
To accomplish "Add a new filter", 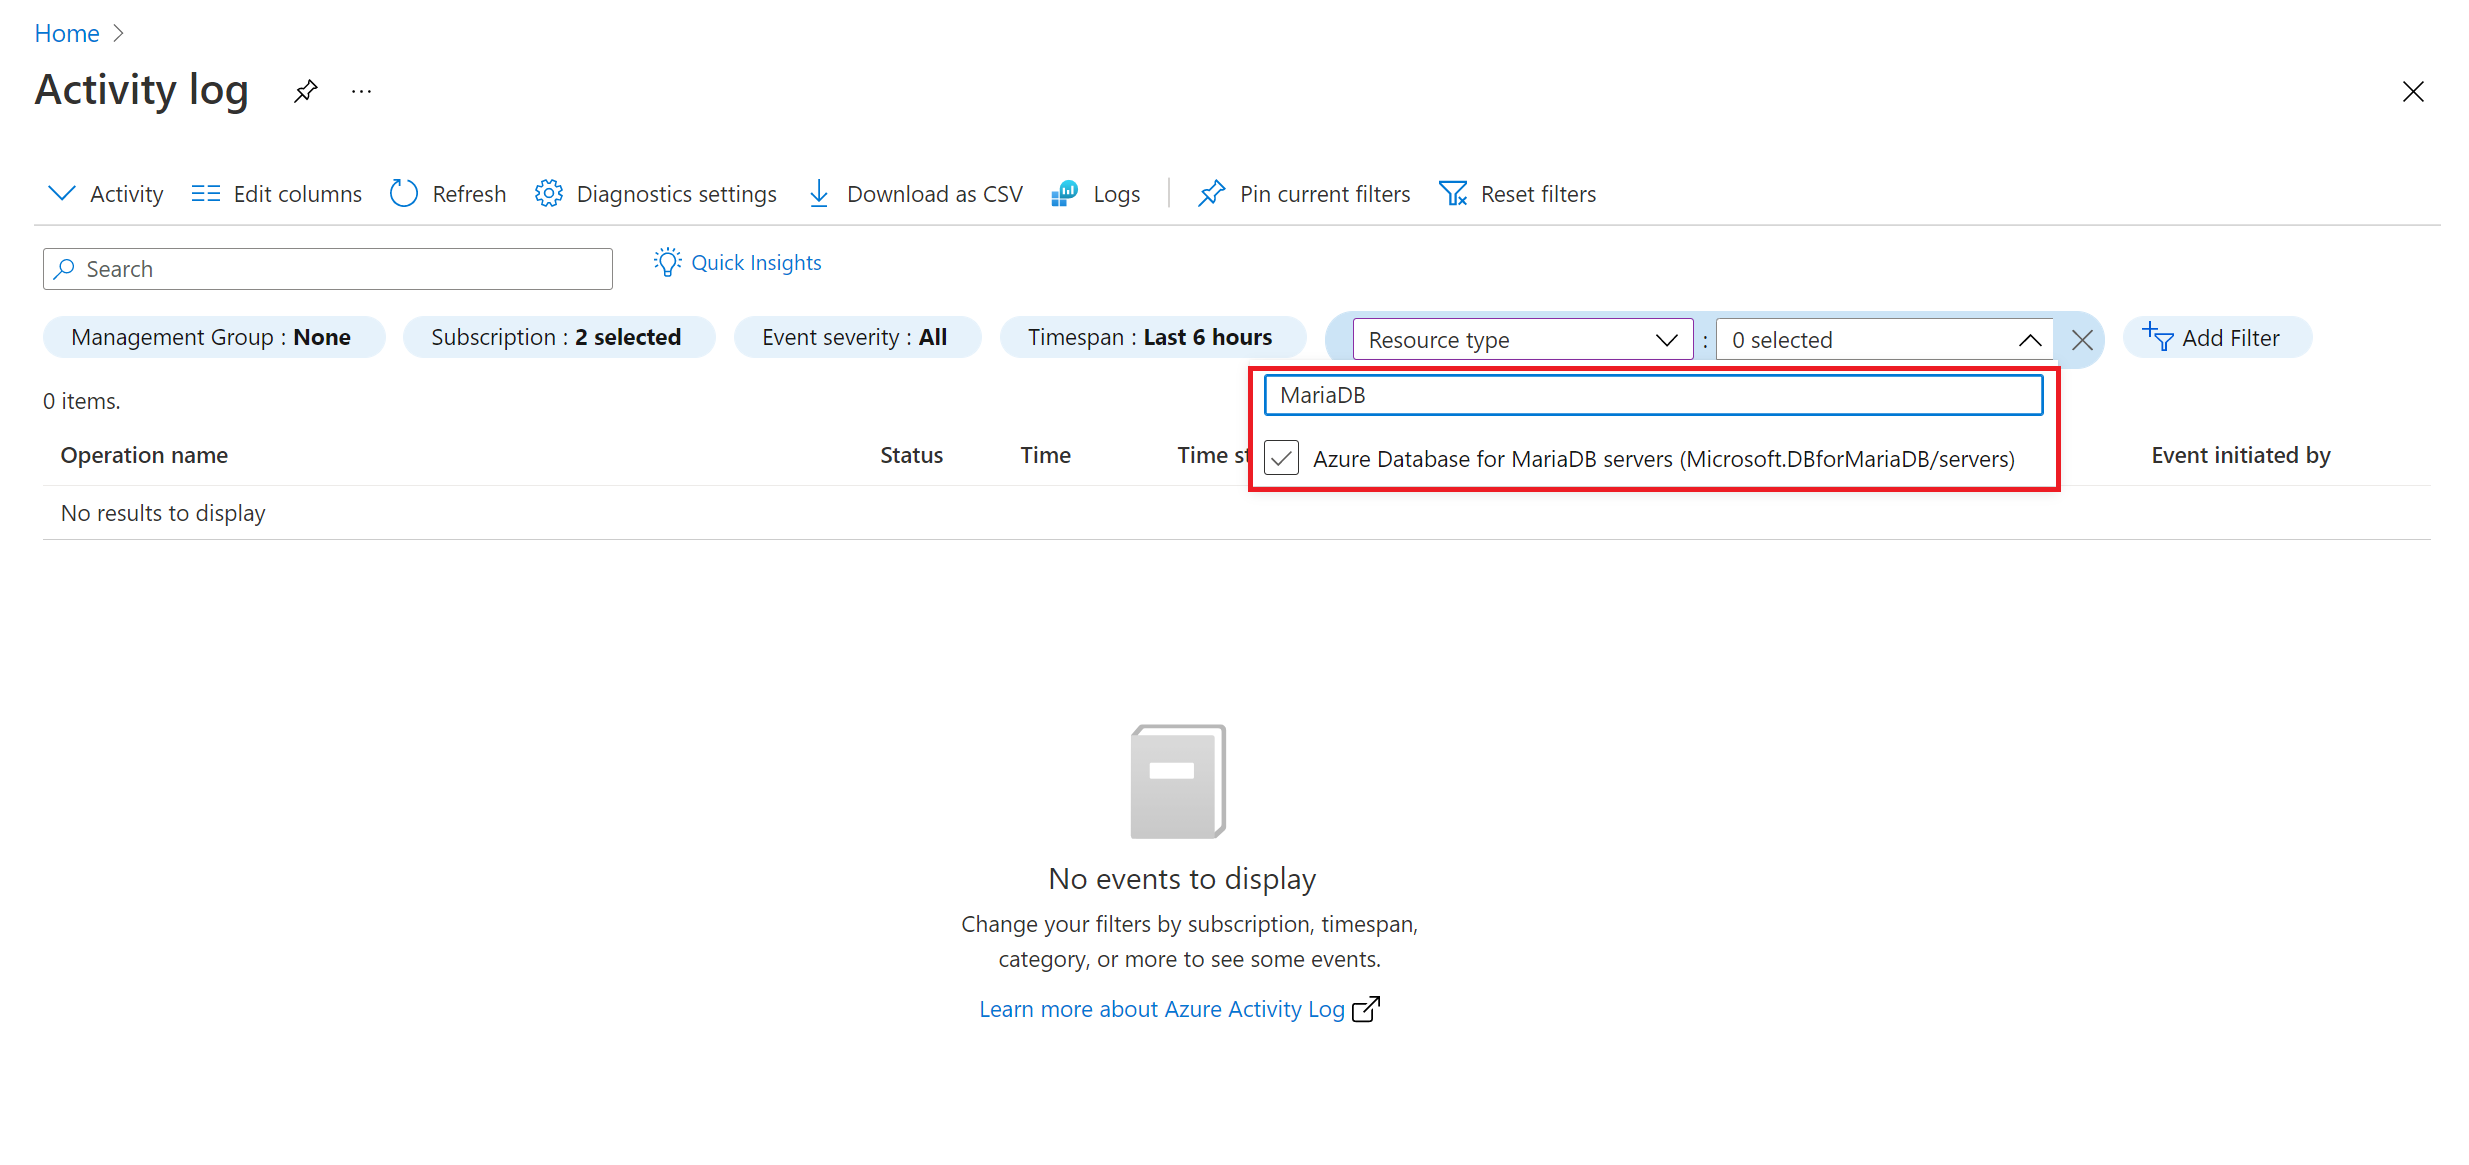I will tap(2216, 337).
